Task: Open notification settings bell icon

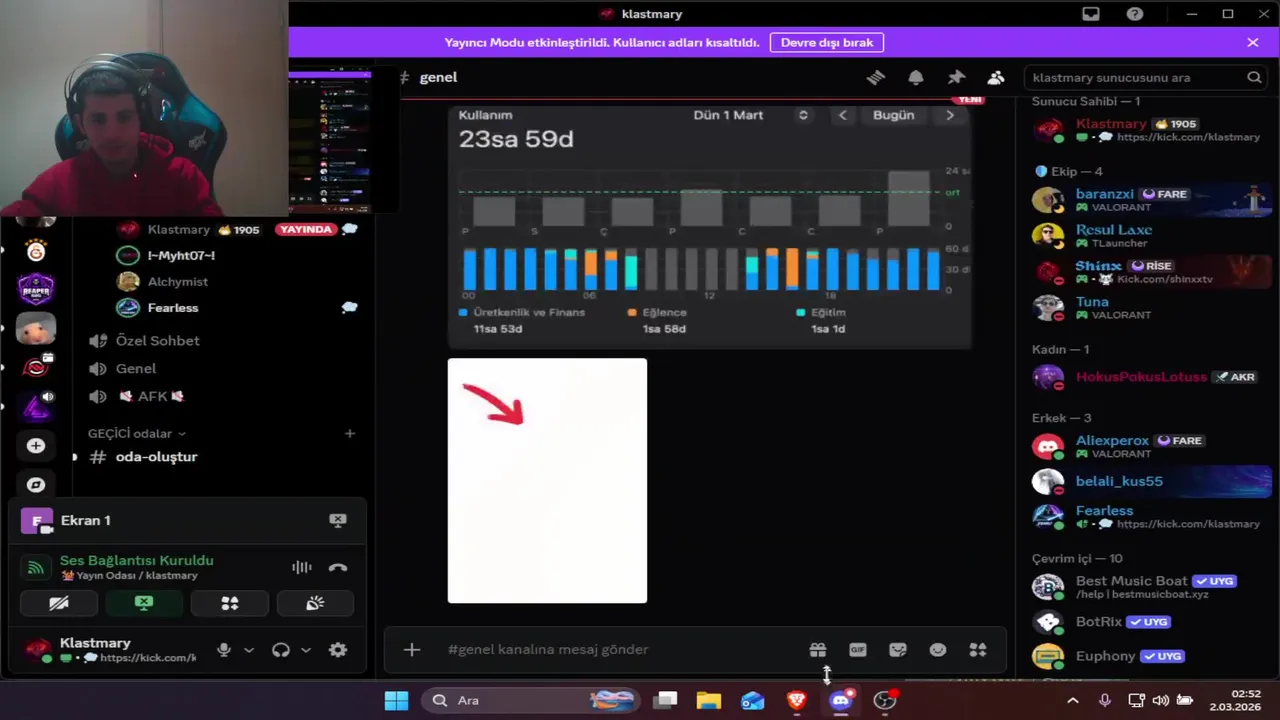Action: 916,77
